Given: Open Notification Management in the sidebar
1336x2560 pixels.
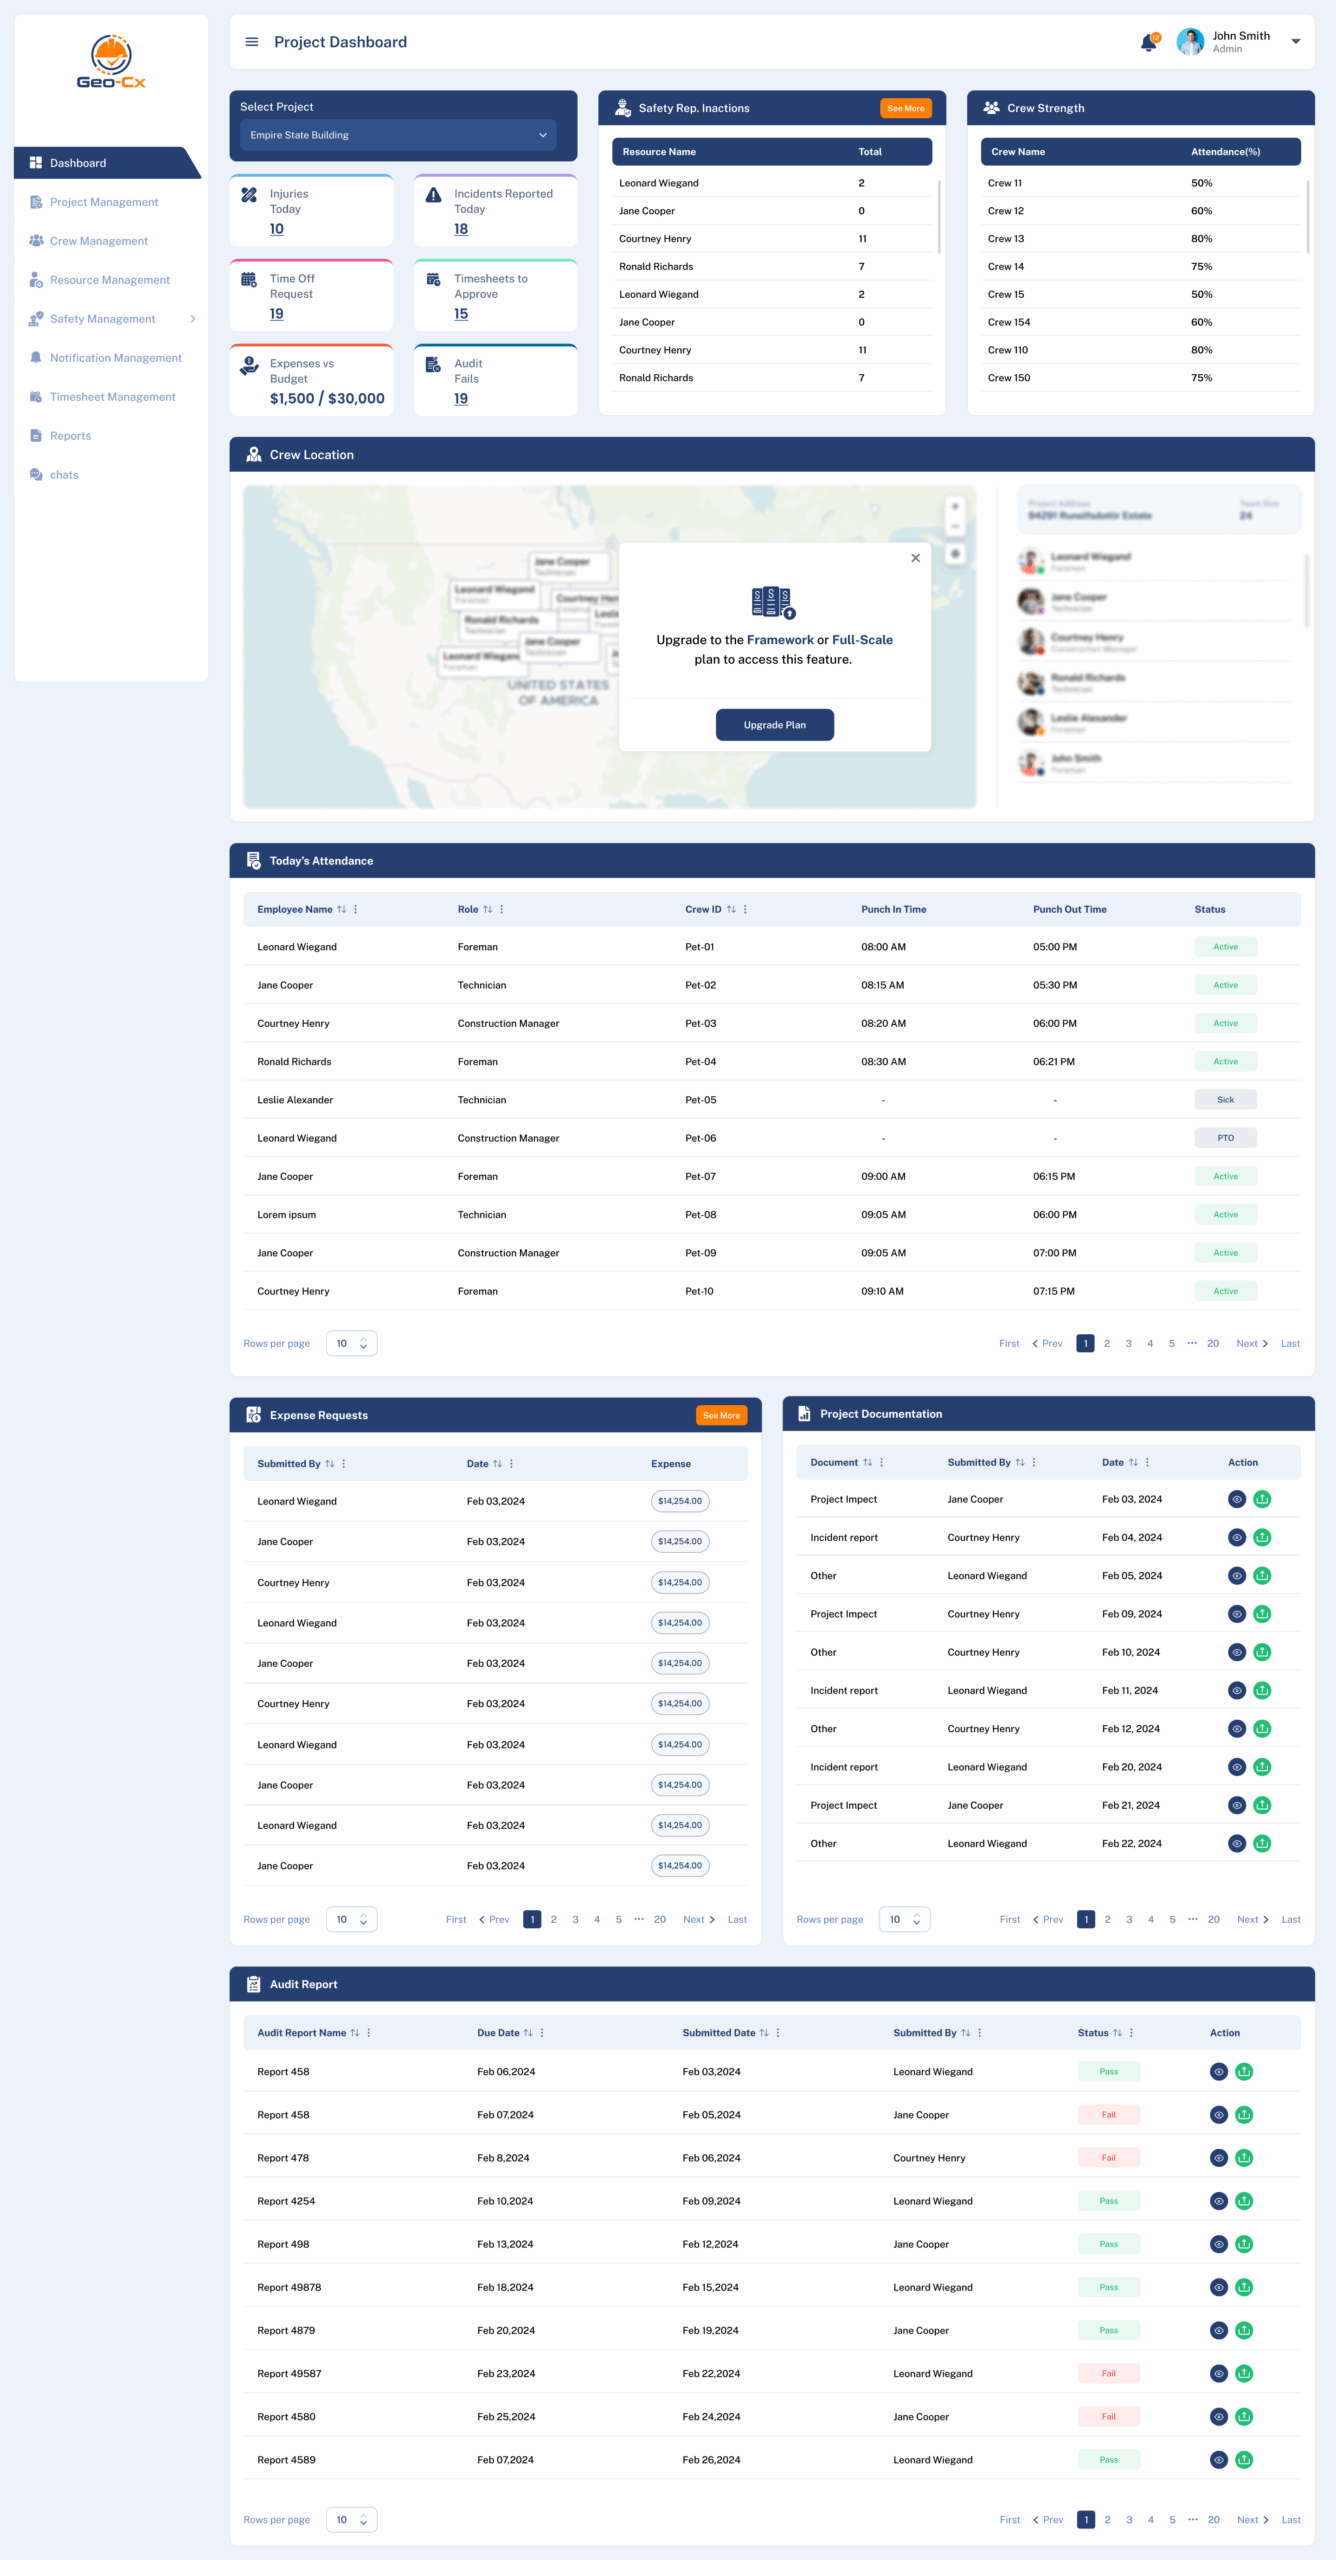Looking at the screenshot, I should (x=116, y=358).
